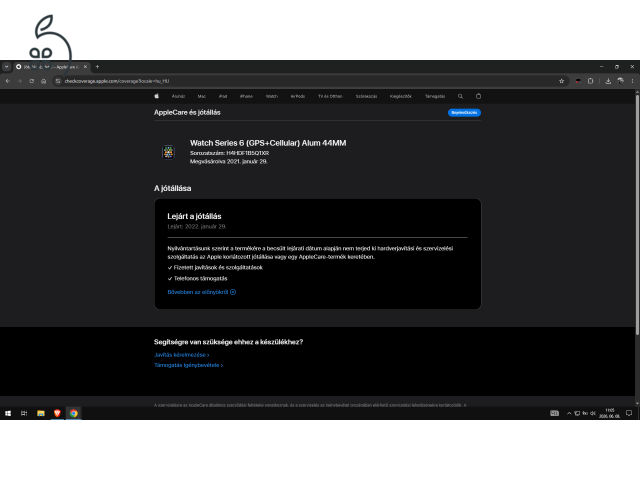Click the blue Bejelentkezés button
Viewport: 640px width, 480px height.
point(464,113)
